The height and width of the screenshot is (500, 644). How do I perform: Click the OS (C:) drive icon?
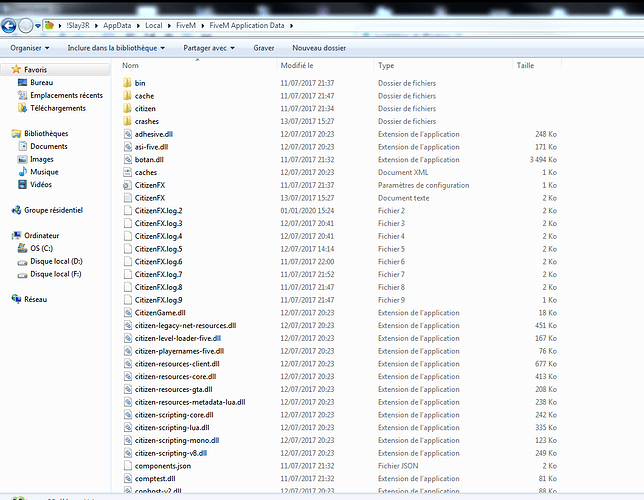(22, 248)
